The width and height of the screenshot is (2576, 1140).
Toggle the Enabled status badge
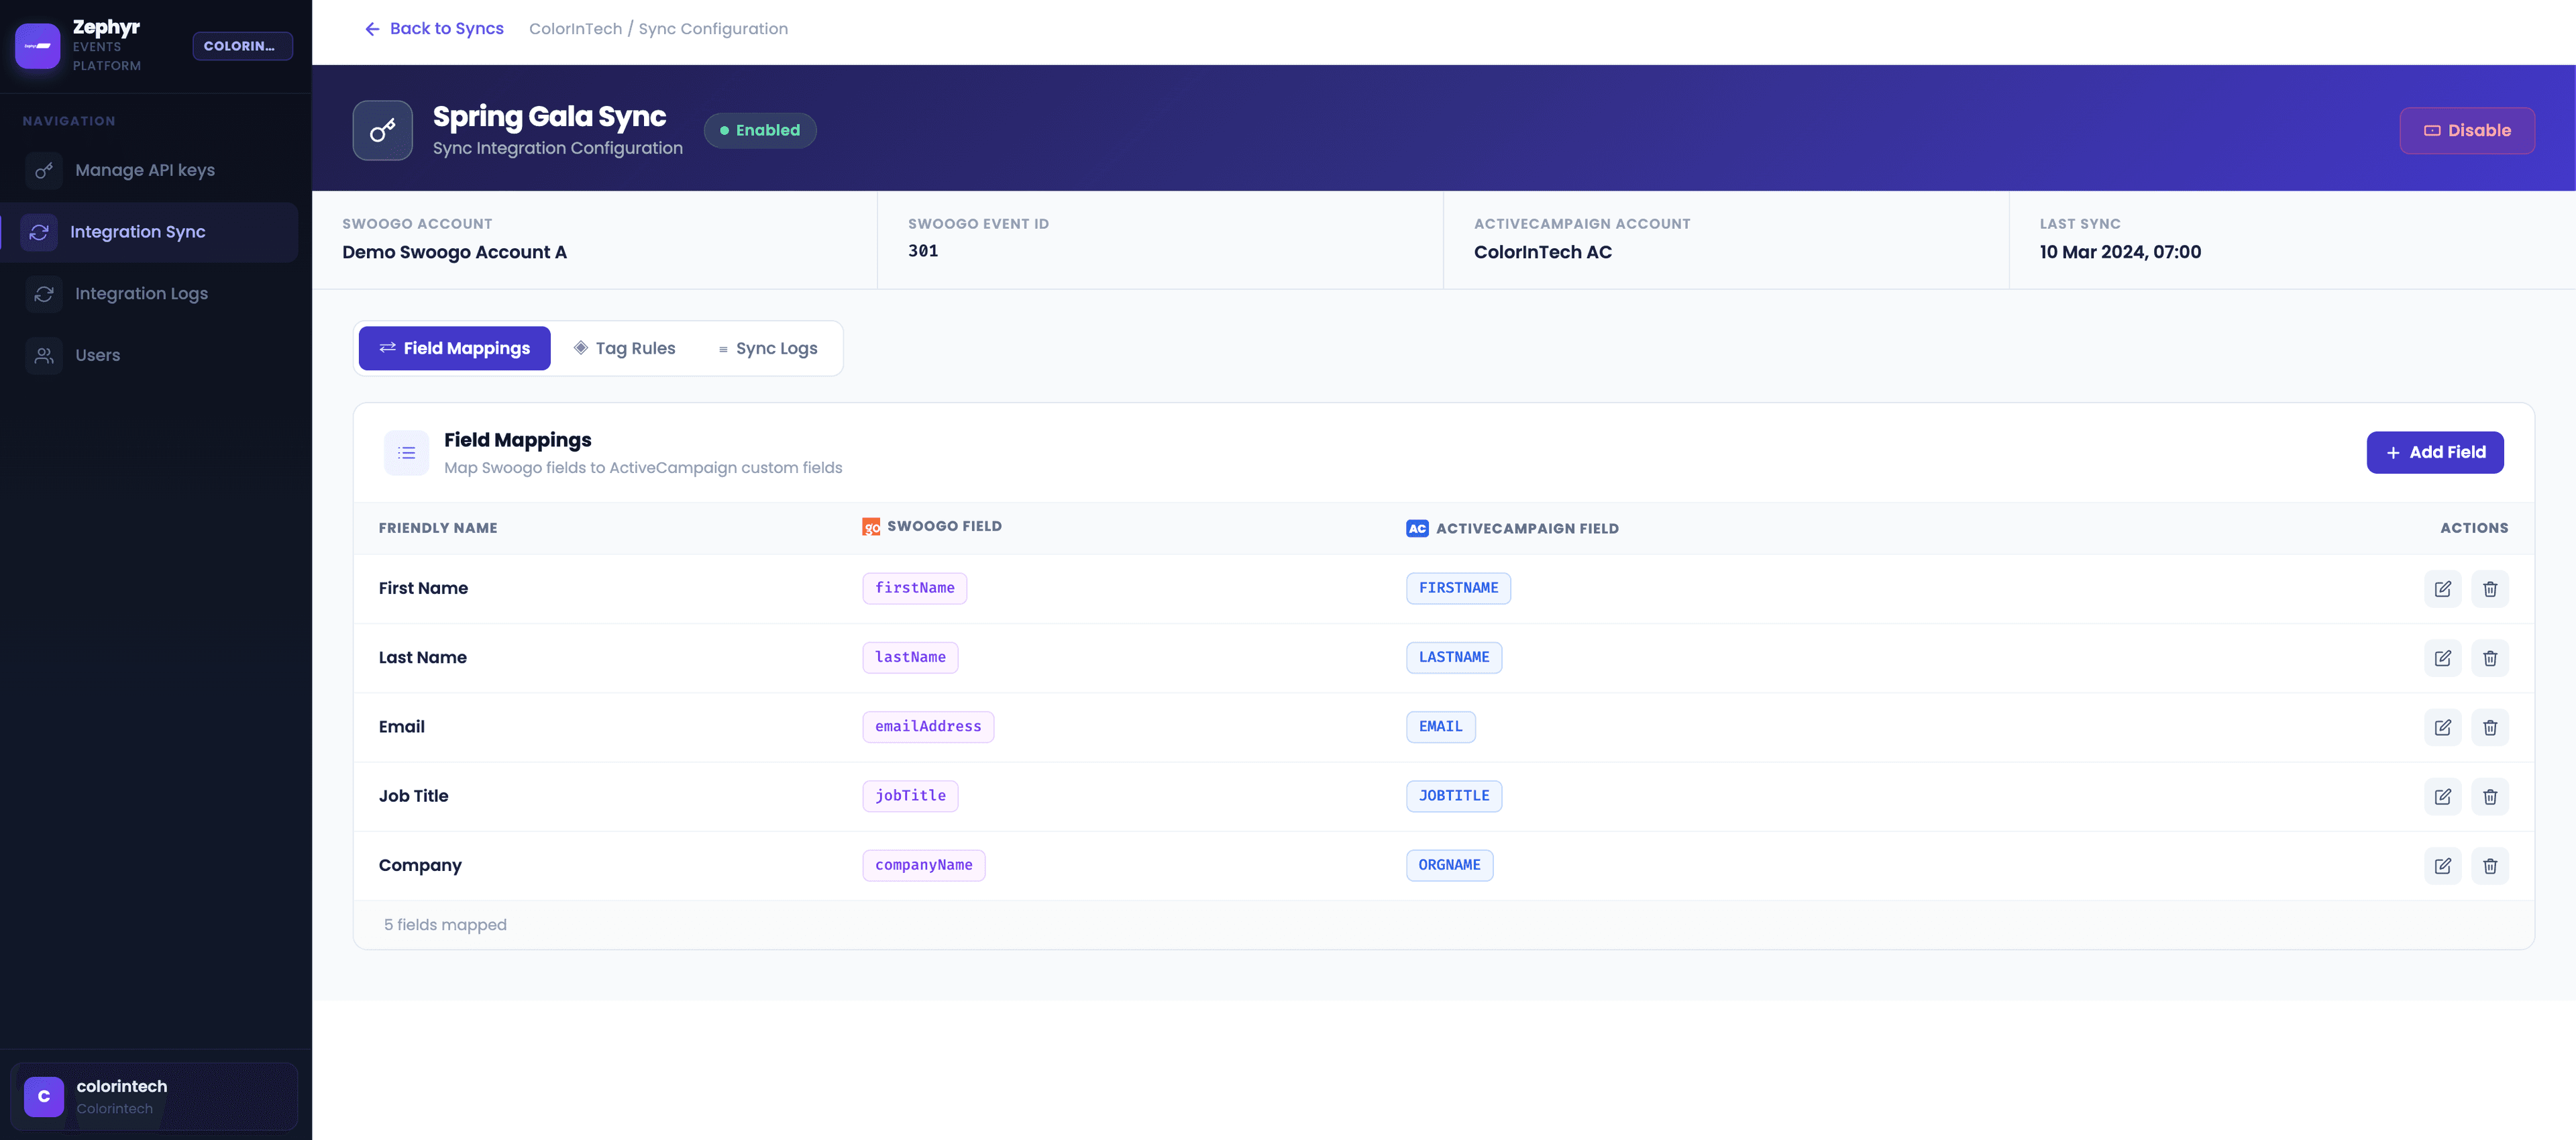click(x=760, y=130)
